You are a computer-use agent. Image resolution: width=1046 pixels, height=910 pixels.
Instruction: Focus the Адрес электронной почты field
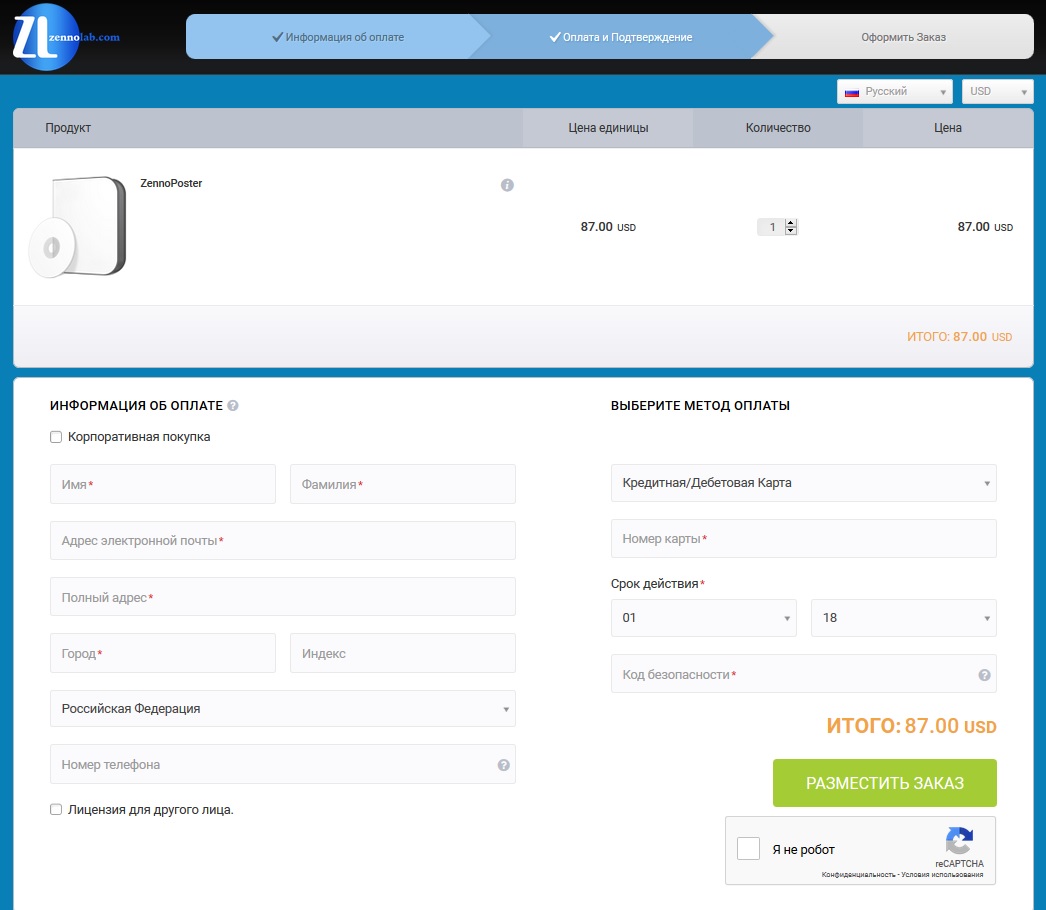tap(283, 540)
